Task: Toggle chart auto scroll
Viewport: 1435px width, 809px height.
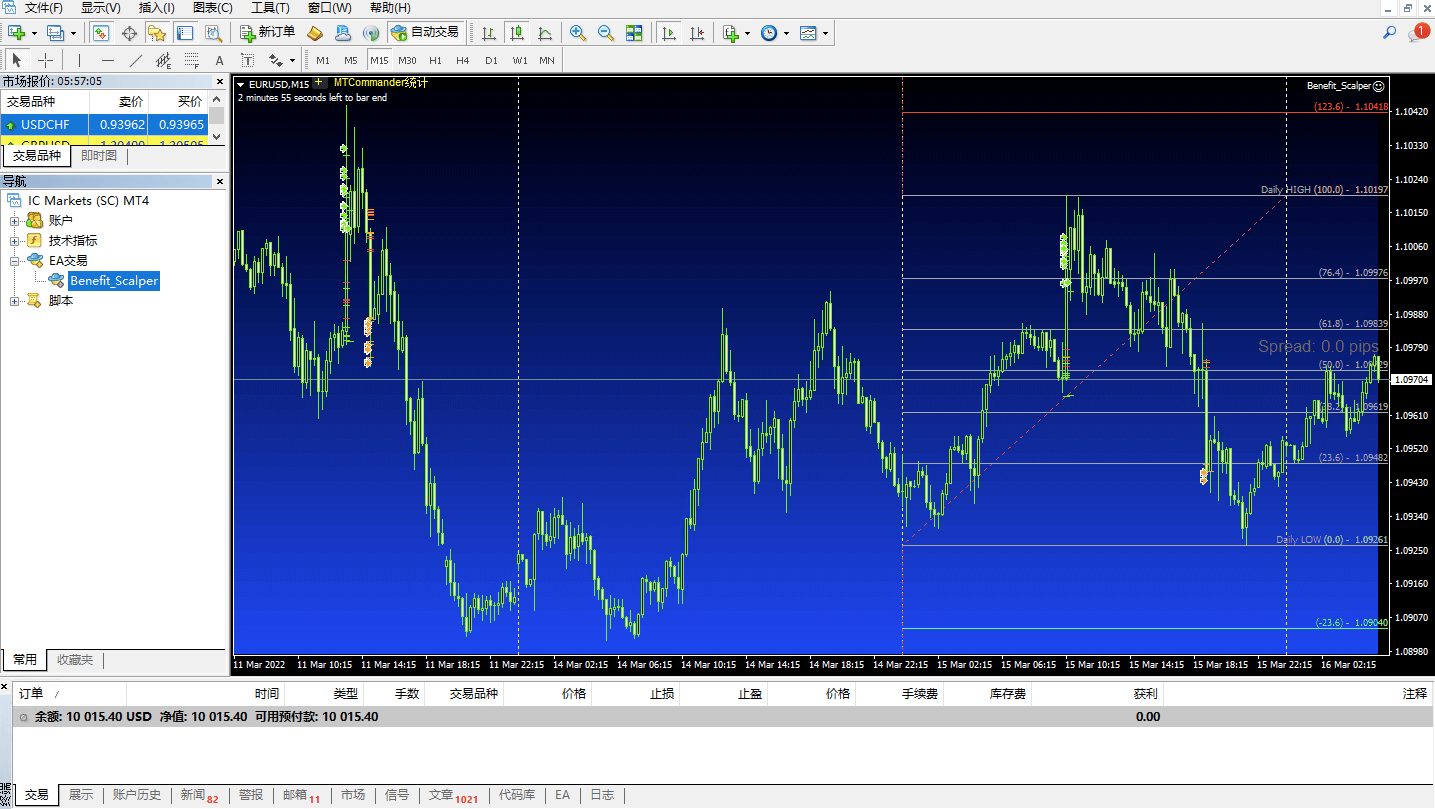Action: click(x=668, y=32)
